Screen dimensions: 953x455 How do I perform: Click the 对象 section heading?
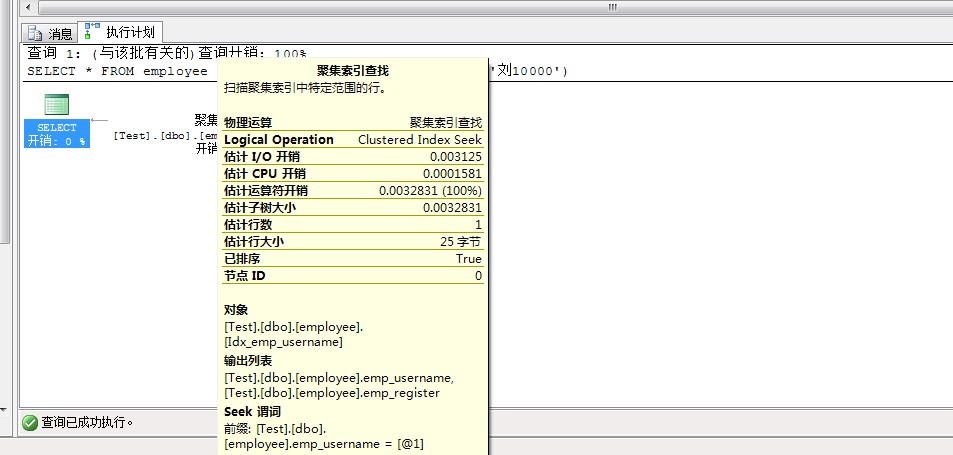236,310
